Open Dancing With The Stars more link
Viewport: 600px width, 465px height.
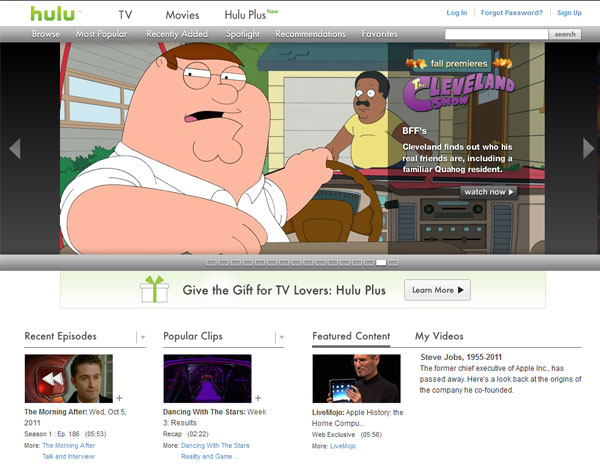pyautogui.click(x=215, y=445)
